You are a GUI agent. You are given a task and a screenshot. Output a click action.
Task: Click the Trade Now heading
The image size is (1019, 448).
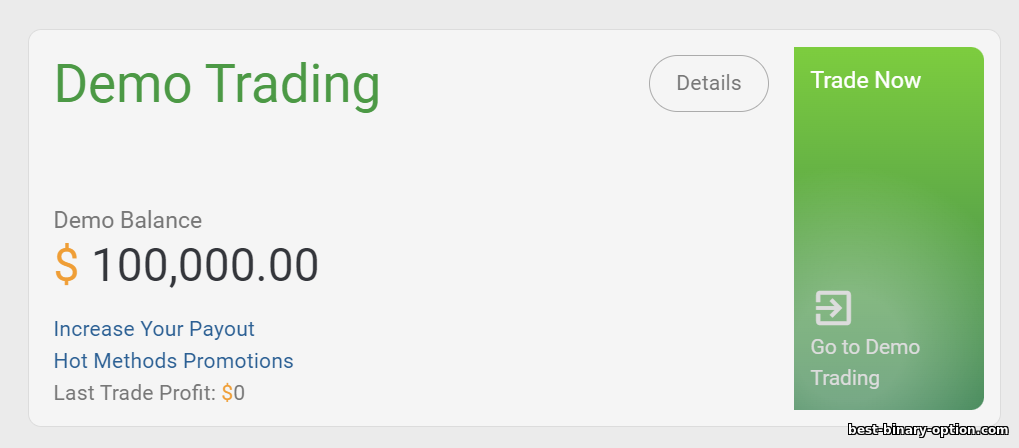[x=865, y=80]
